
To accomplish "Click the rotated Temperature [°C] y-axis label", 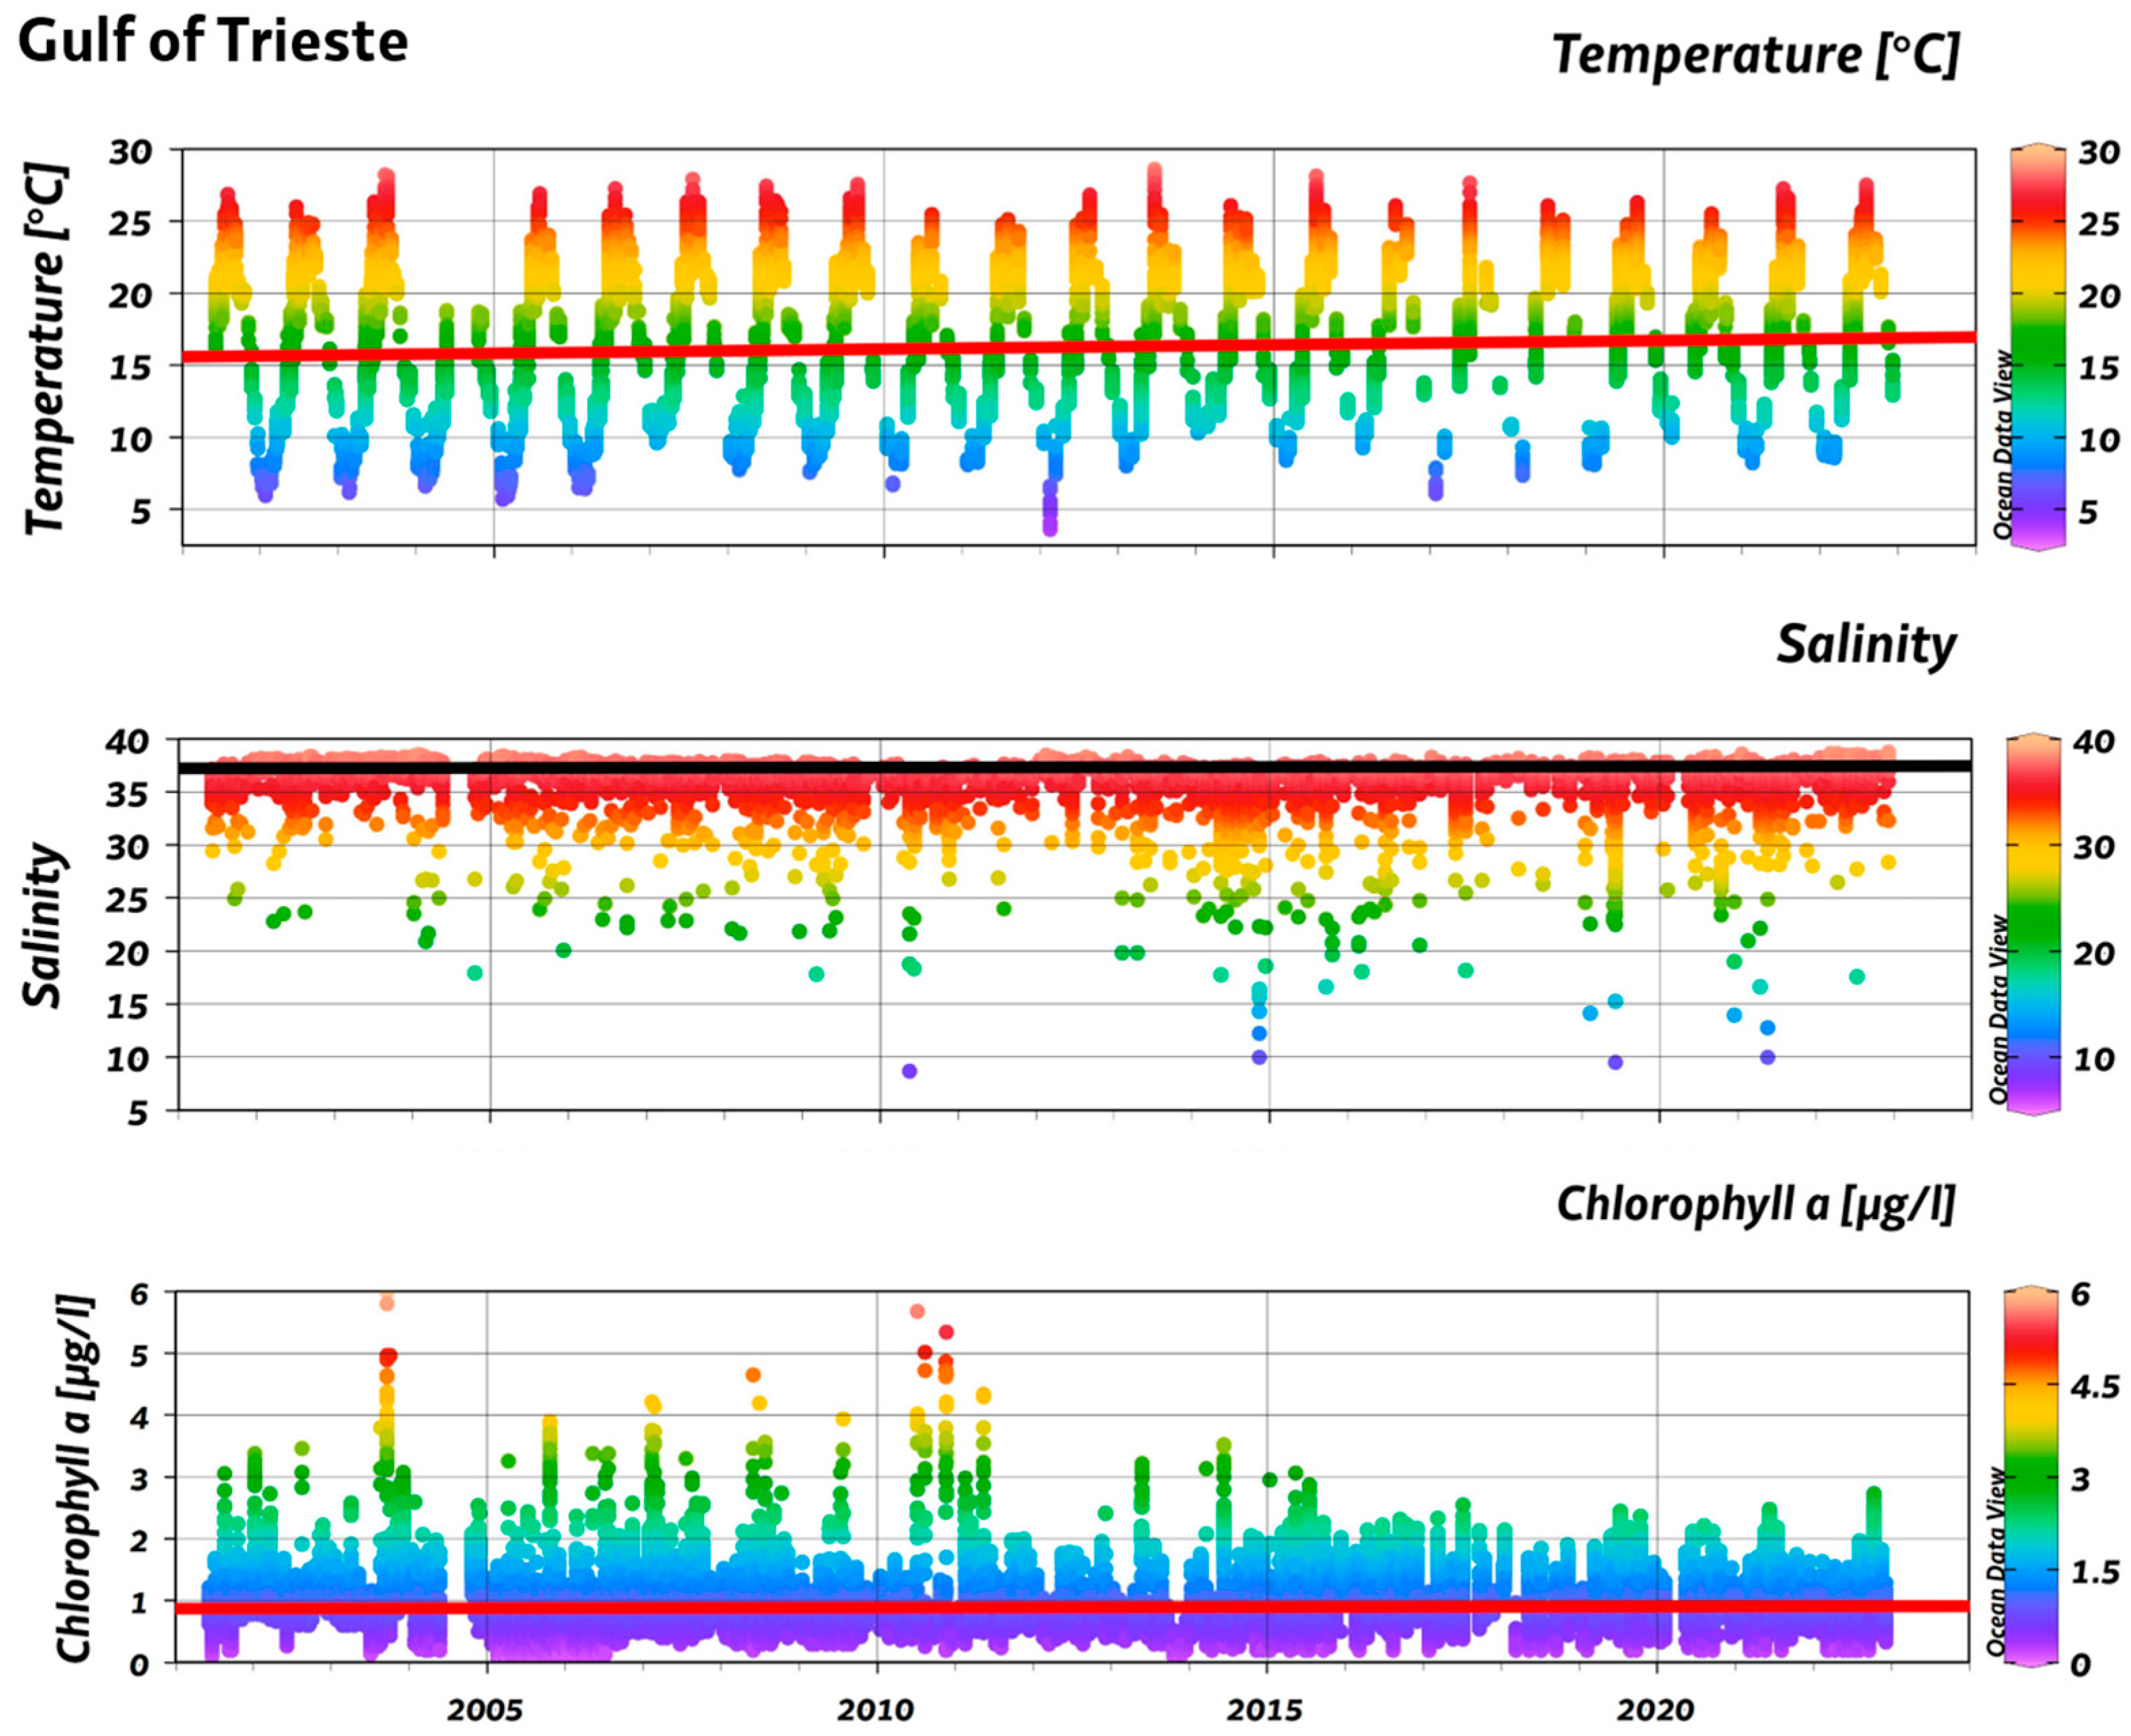I will (46, 349).
